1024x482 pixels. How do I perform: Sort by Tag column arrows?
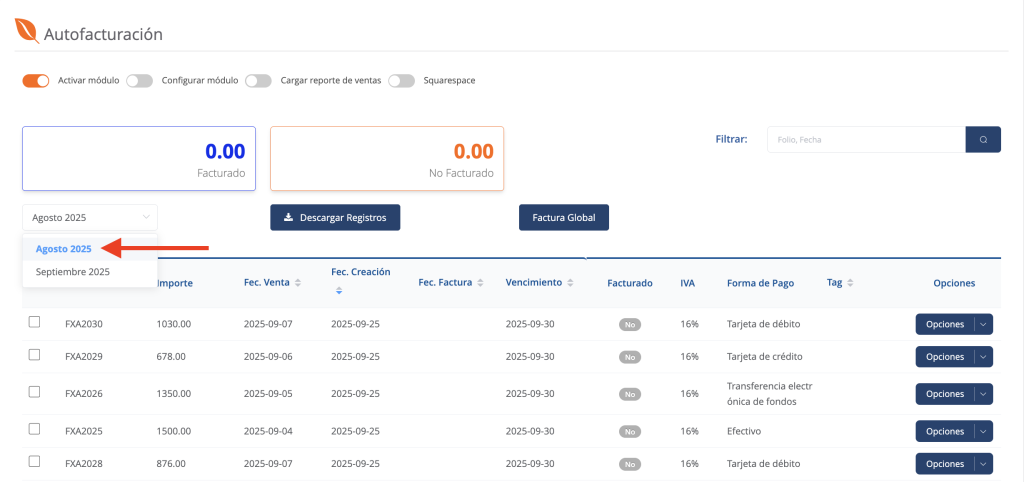click(850, 283)
